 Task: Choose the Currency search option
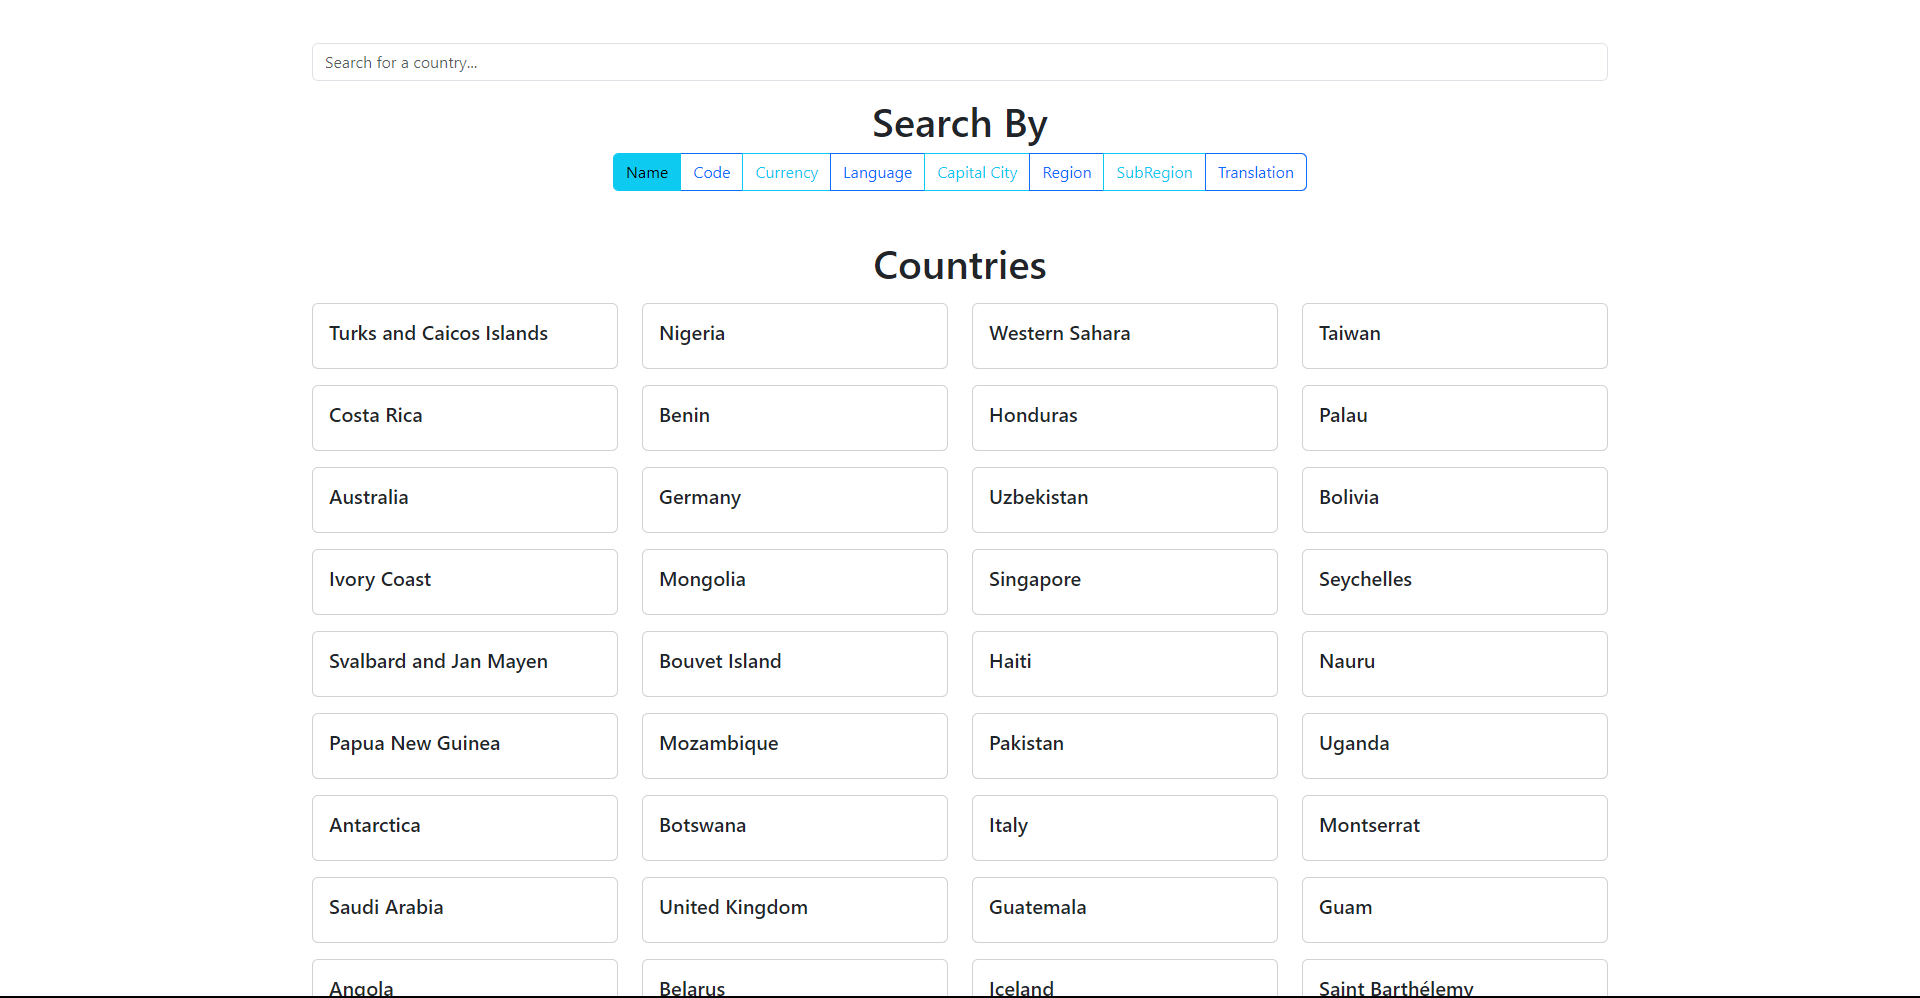click(x=786, y=172)
